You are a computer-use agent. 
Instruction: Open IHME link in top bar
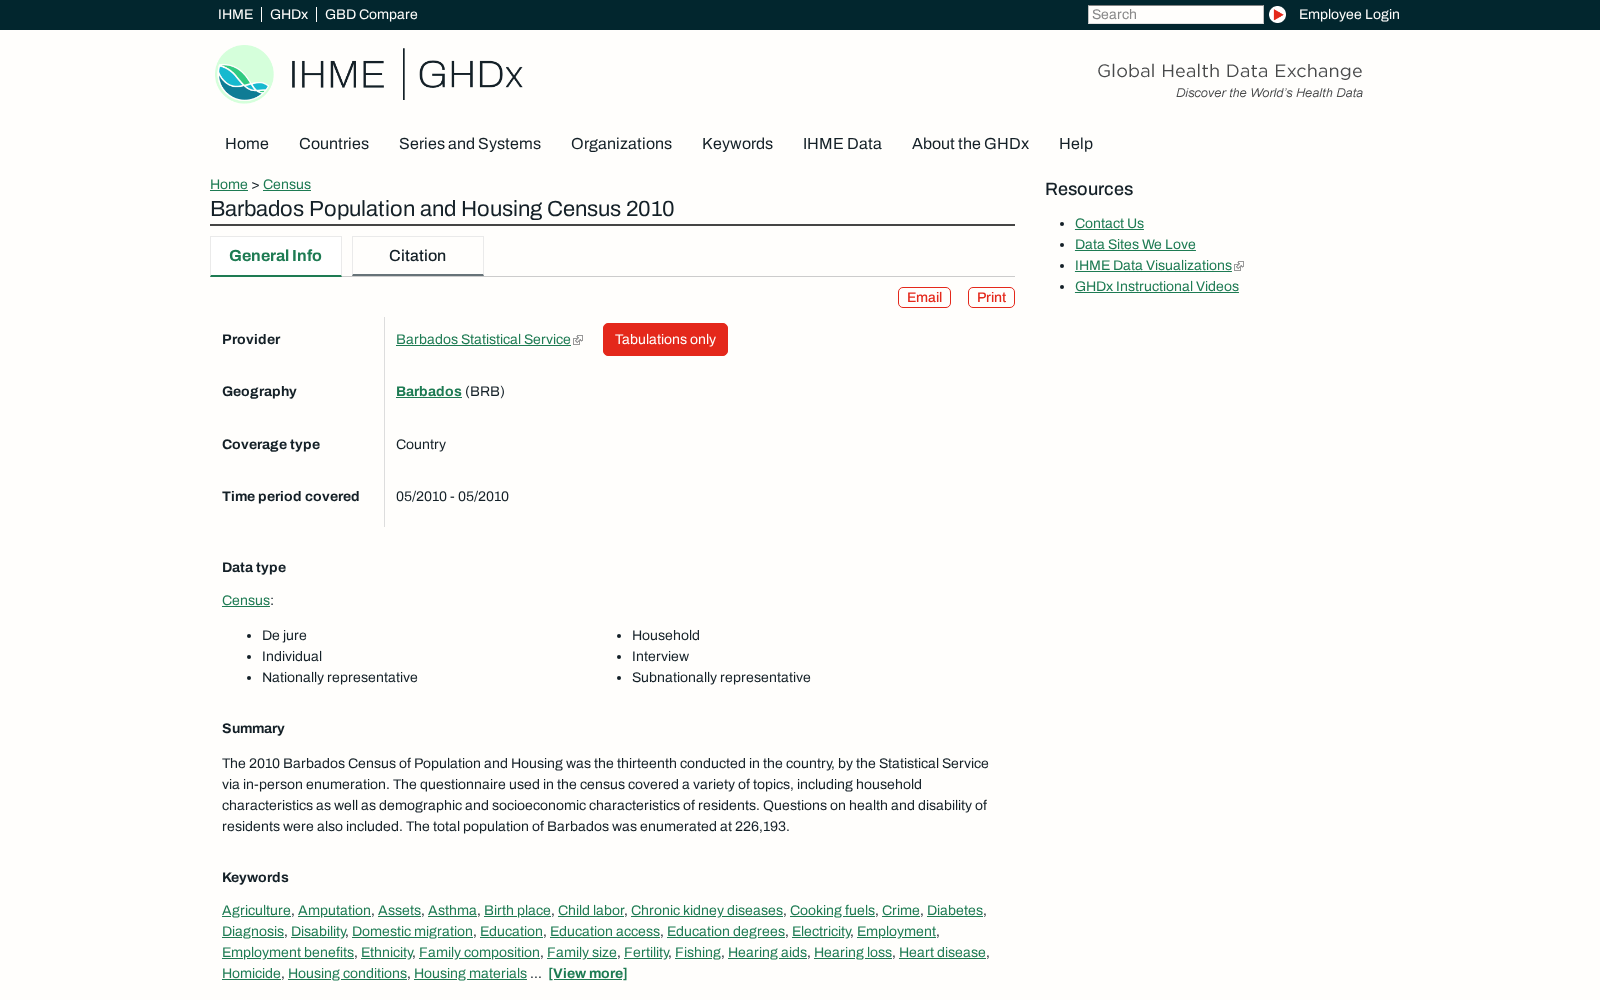[x=235, y=14]
